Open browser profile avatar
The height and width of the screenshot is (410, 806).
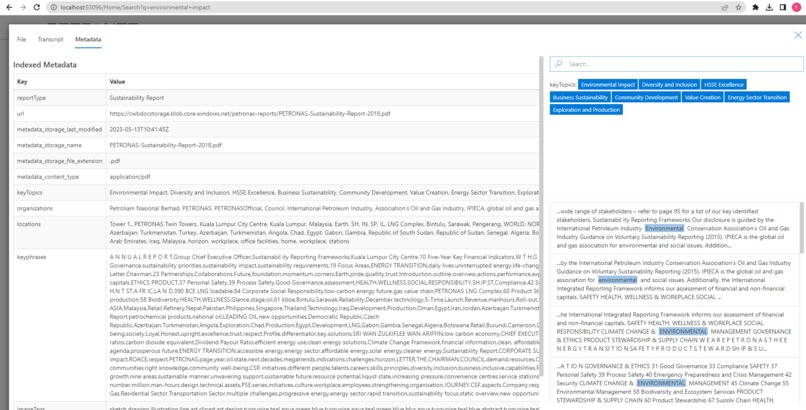point(796,7)
